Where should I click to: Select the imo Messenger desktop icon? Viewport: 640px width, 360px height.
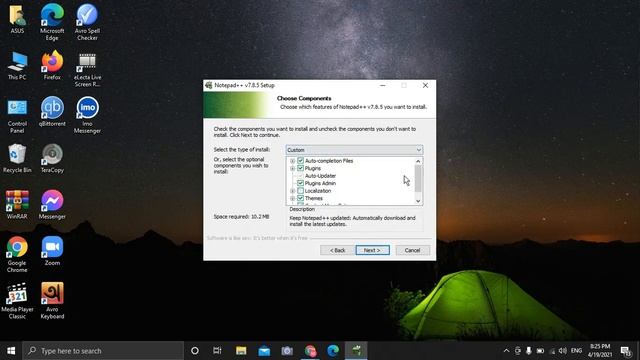(87, 115)
